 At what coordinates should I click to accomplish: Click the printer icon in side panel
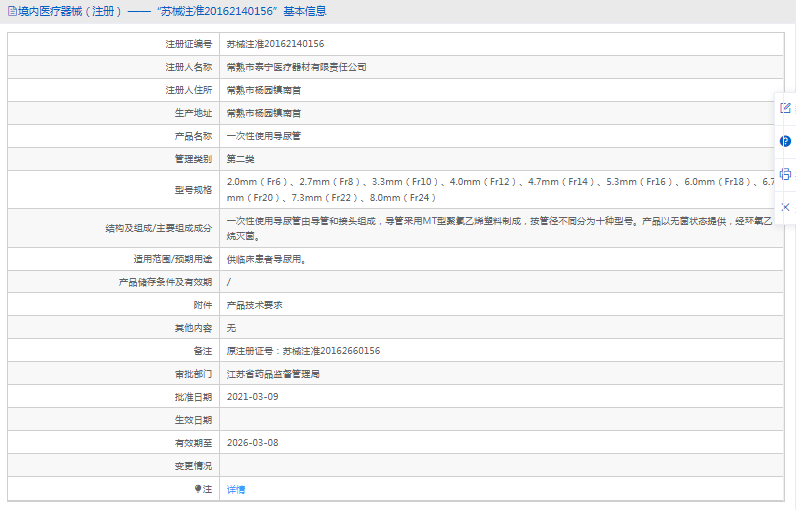(x=785, y=174)
